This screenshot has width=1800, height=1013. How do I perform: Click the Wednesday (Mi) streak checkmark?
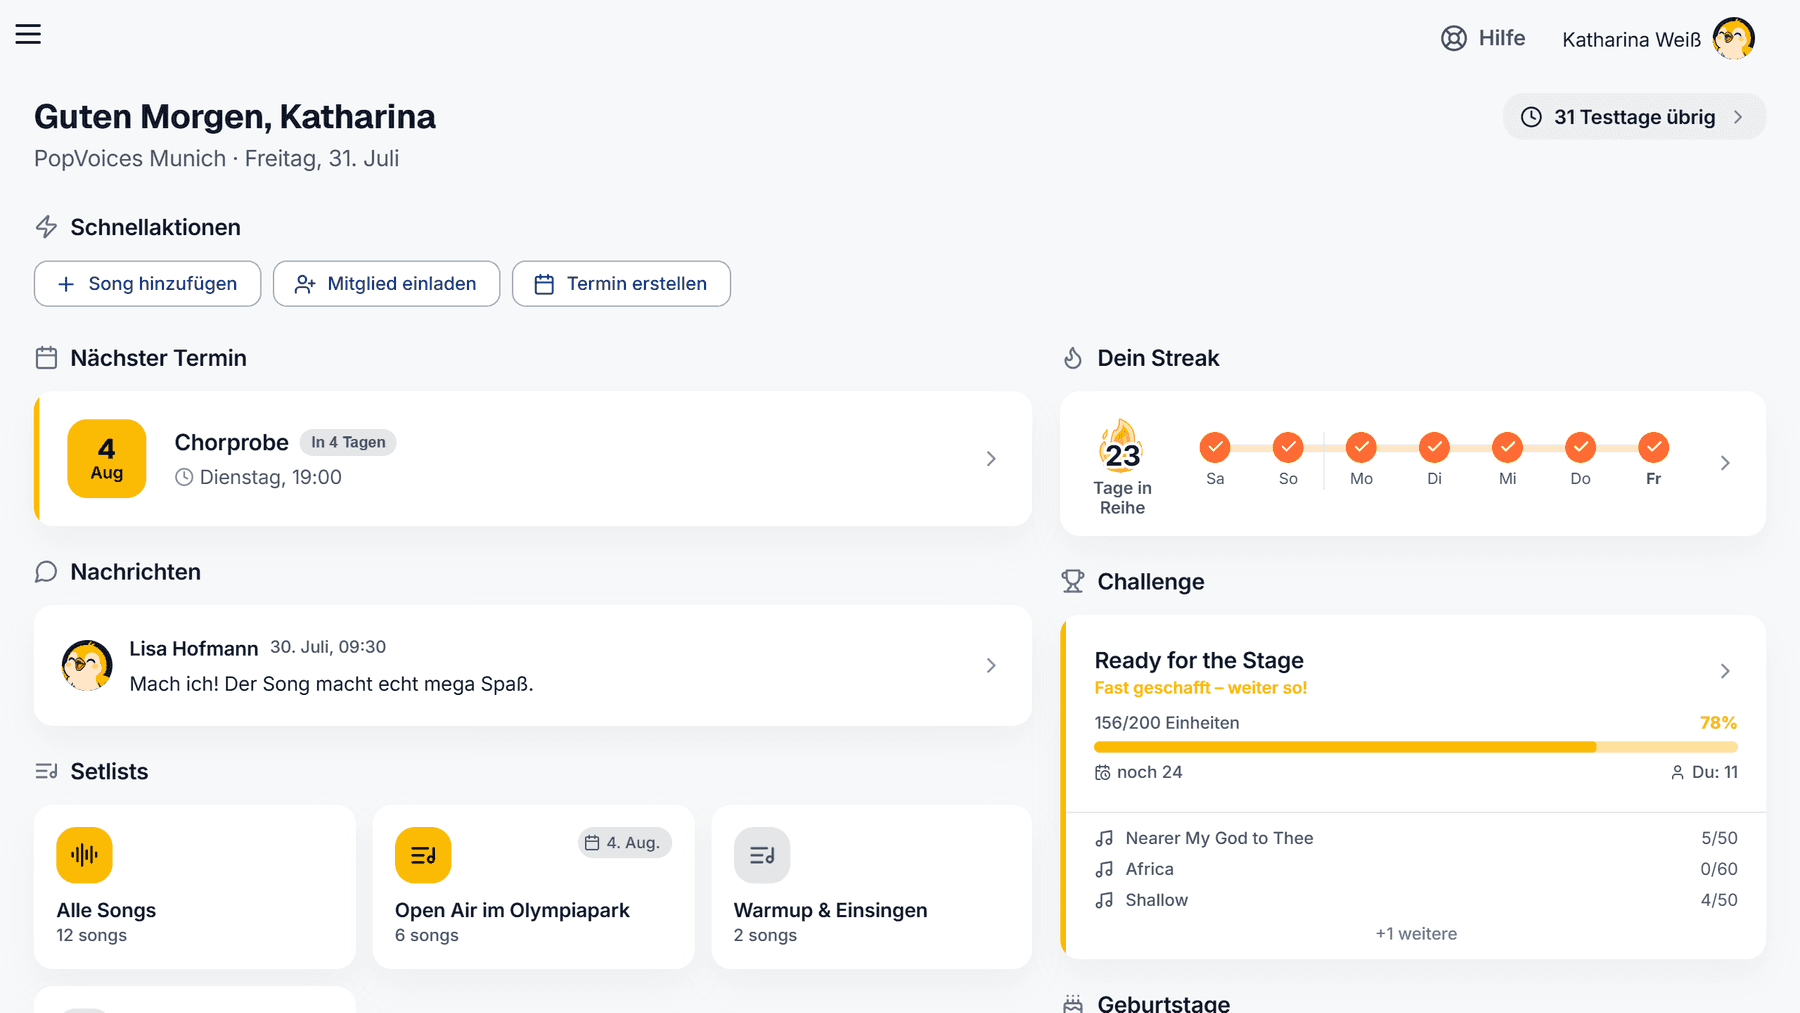click(1507, 447)
